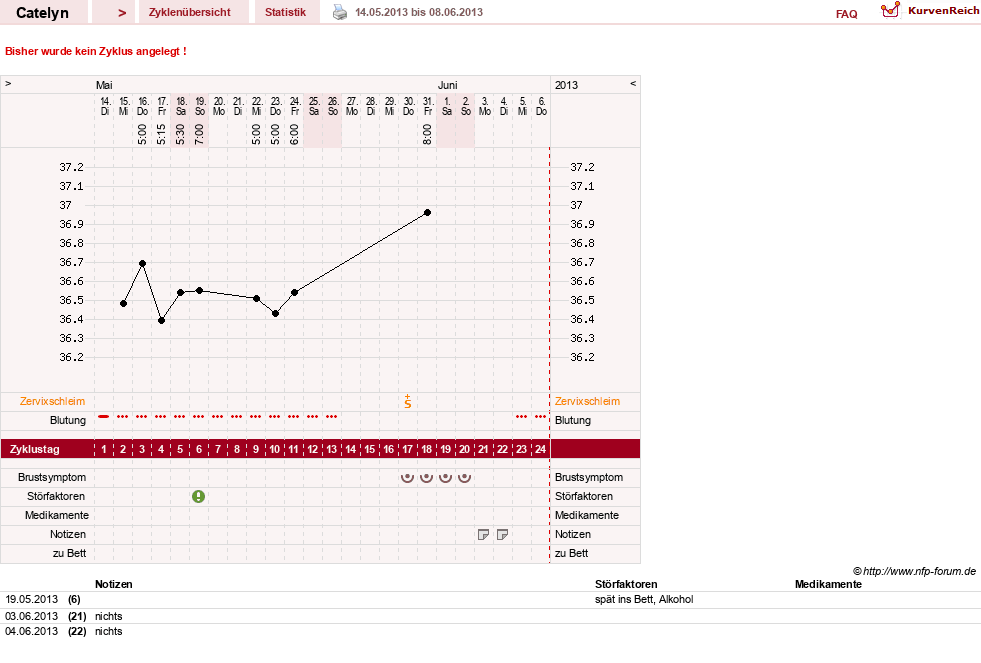Click the printer icon
The height and width of the screenshot is (663, 981).
340,12
